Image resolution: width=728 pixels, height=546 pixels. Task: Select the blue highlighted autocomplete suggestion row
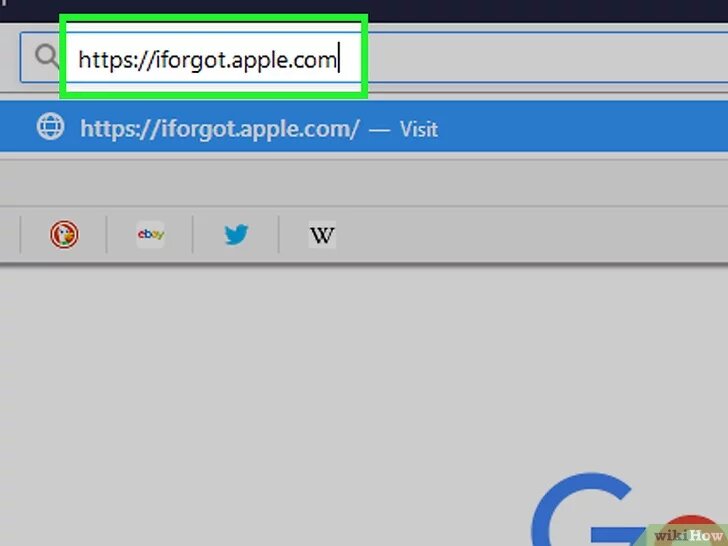(364, 126)
